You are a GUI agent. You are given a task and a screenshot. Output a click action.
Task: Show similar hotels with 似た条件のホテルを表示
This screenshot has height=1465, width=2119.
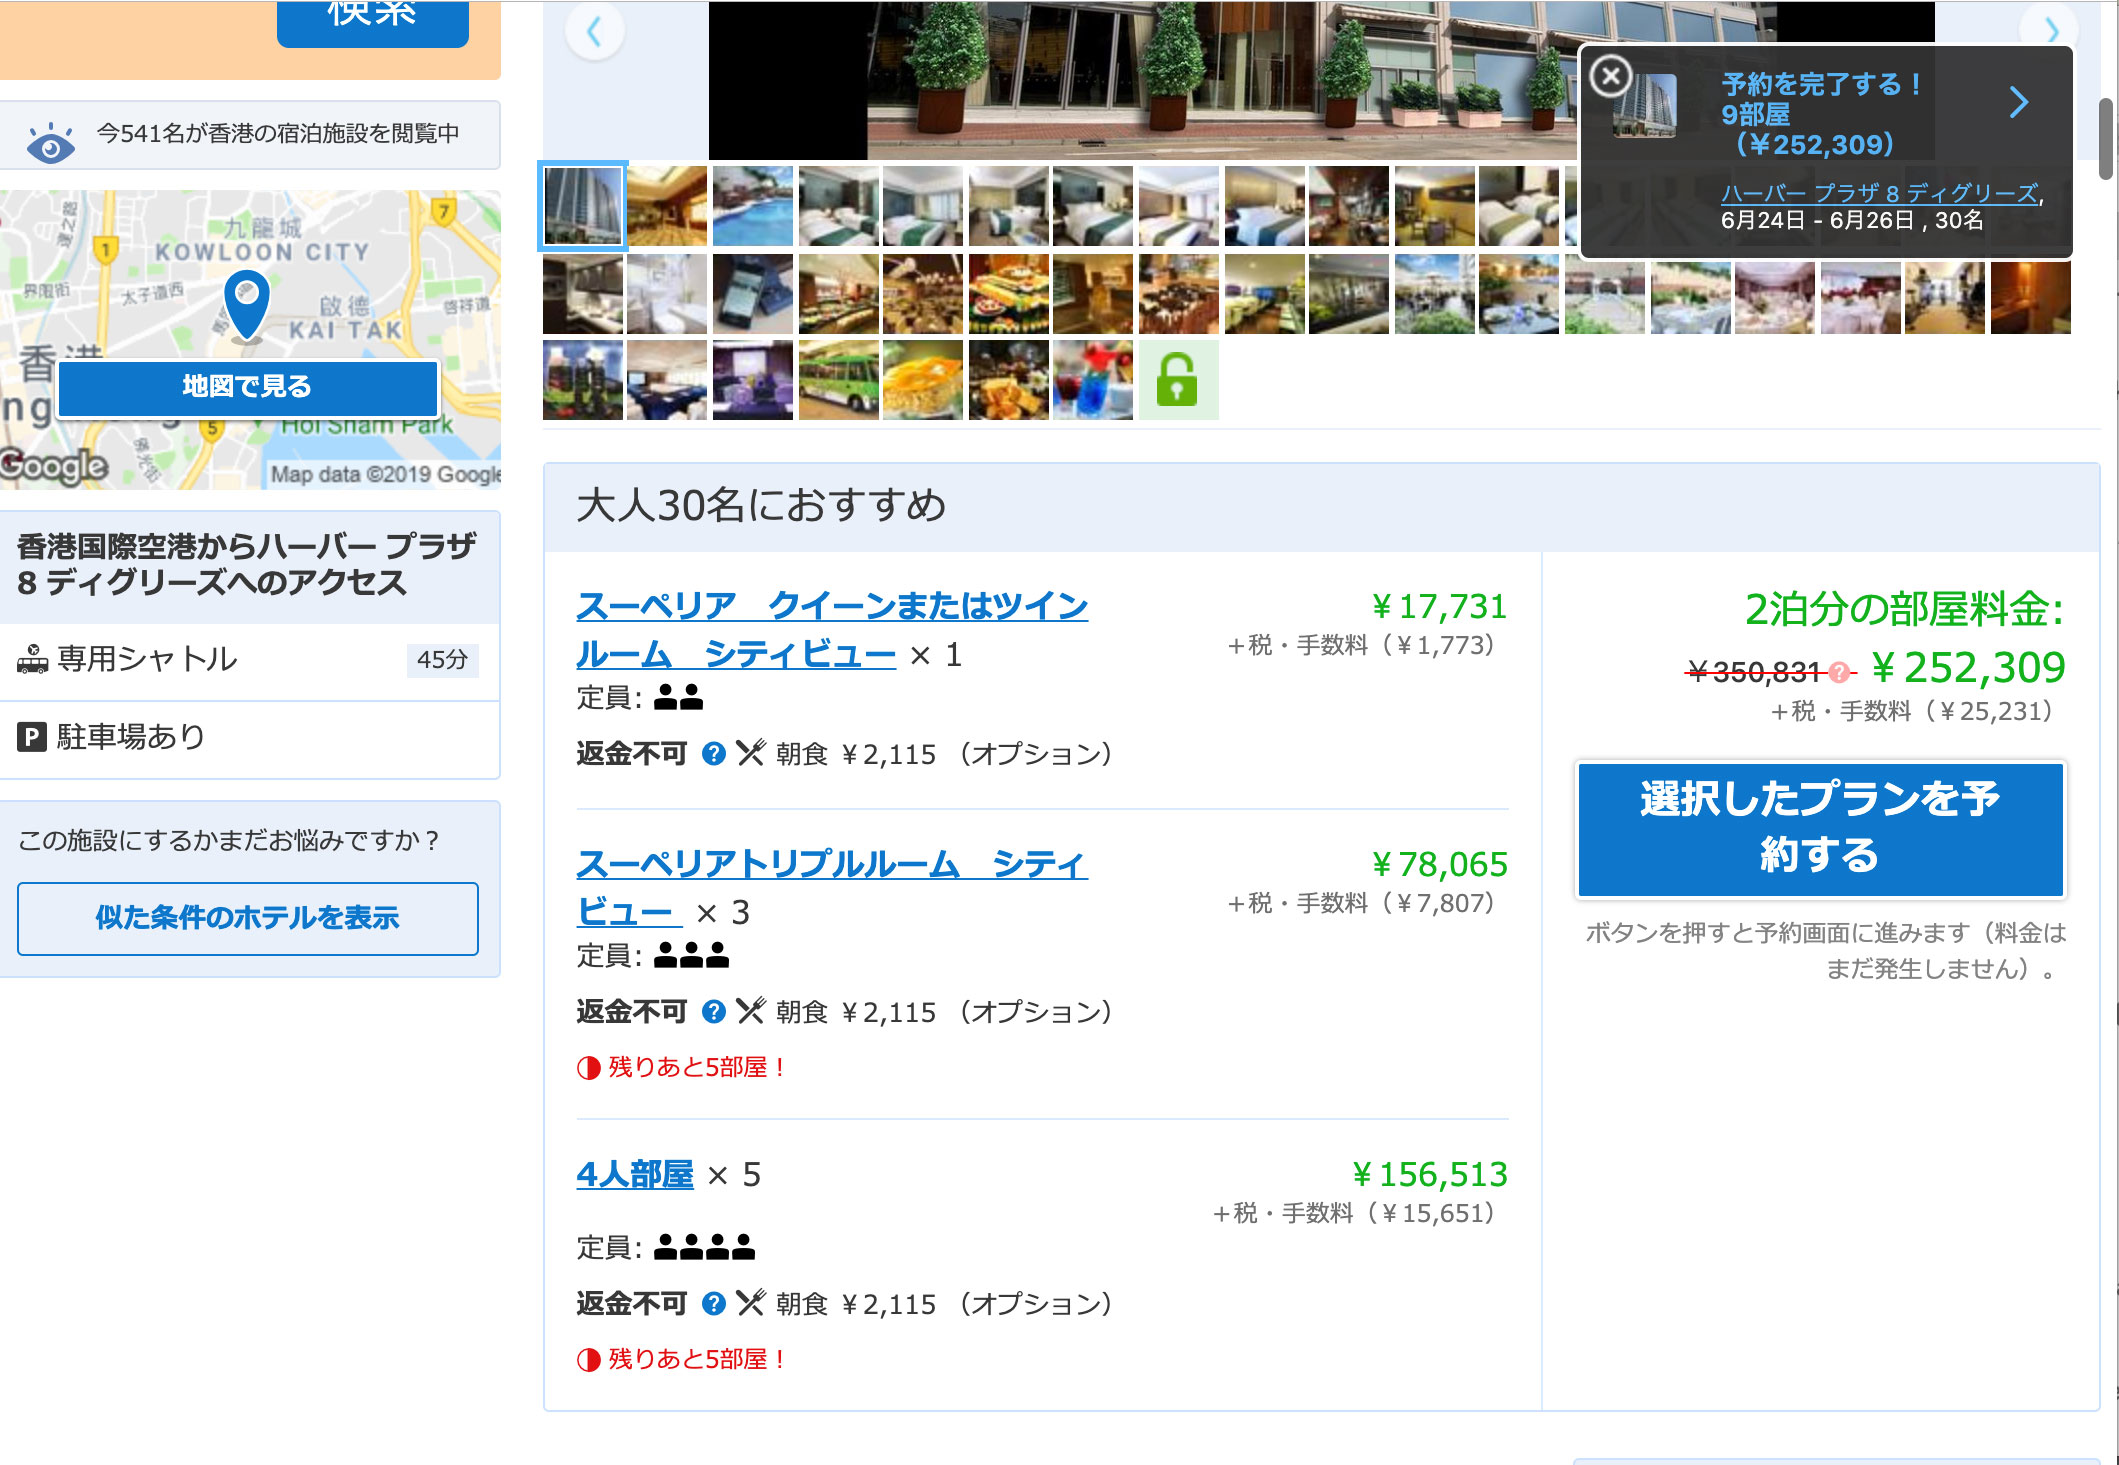point(248,918)
